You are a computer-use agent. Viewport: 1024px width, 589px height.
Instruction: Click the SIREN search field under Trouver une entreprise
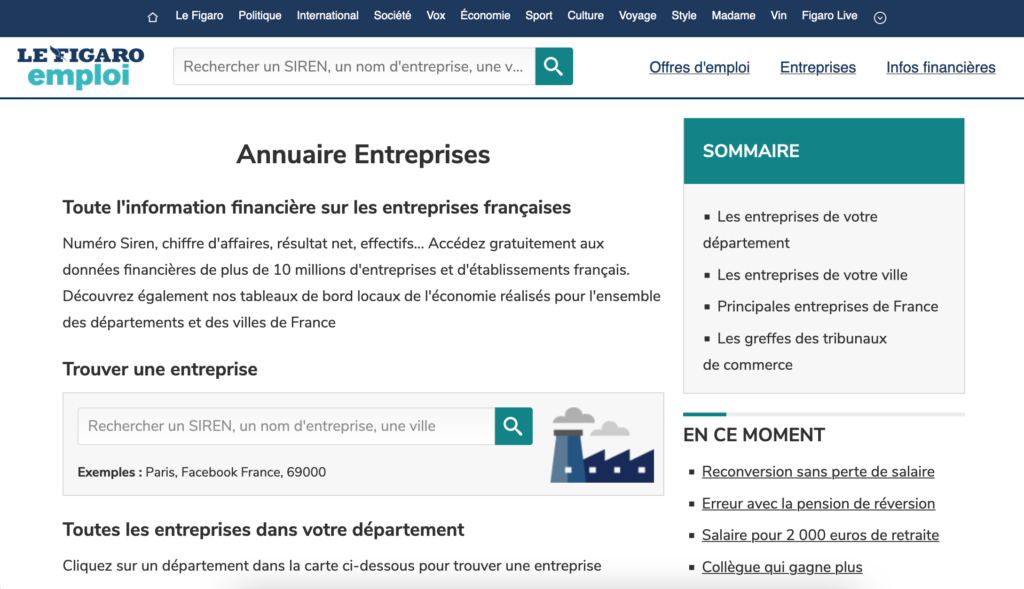(285, 426)
